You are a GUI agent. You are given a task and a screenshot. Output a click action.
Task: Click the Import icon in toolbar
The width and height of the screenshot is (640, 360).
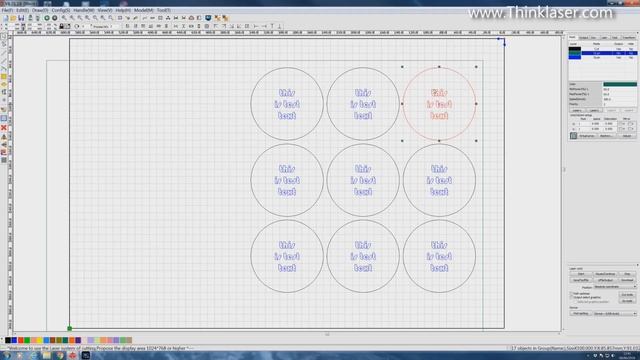(30, 18)
